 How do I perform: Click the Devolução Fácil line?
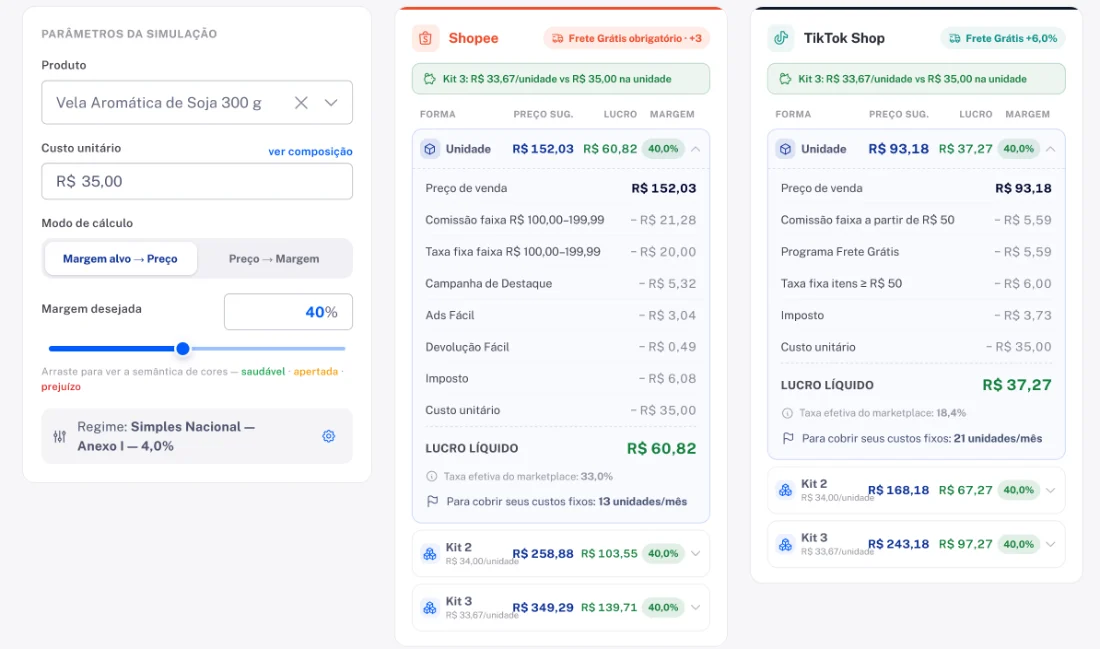click(x=561, y=347)
